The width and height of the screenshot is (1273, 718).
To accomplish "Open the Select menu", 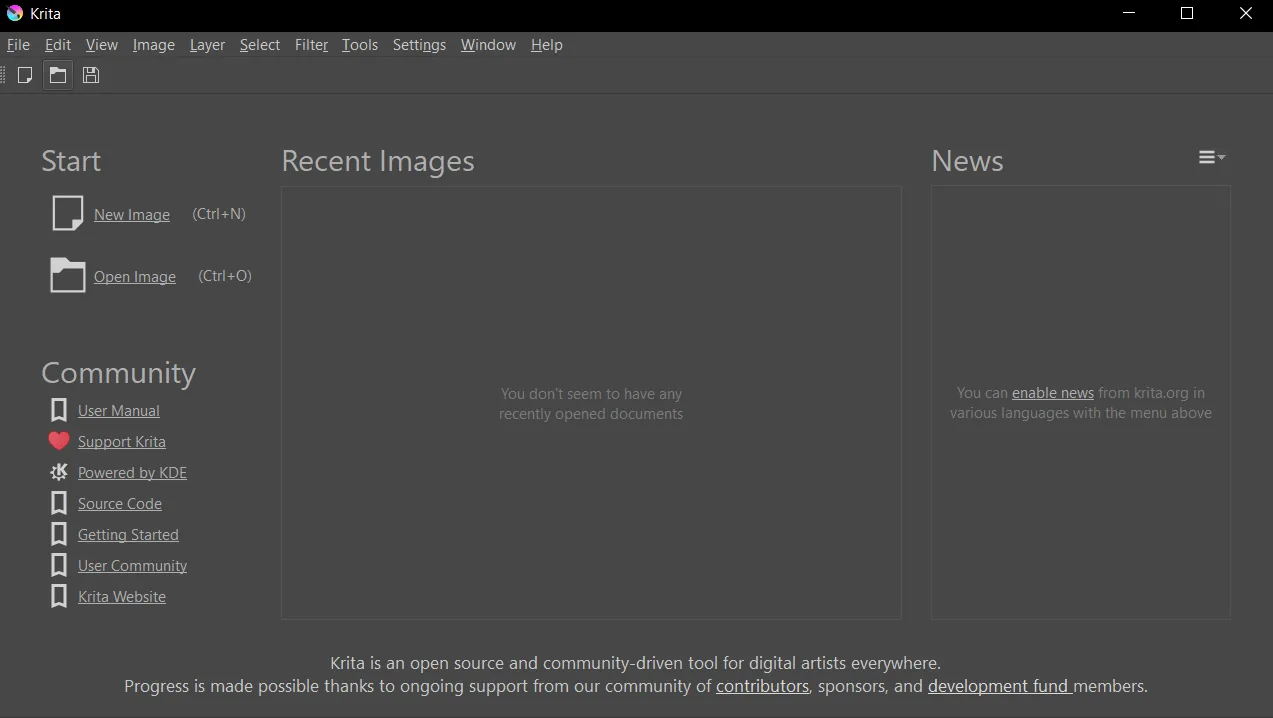I will tap(260, 45).
